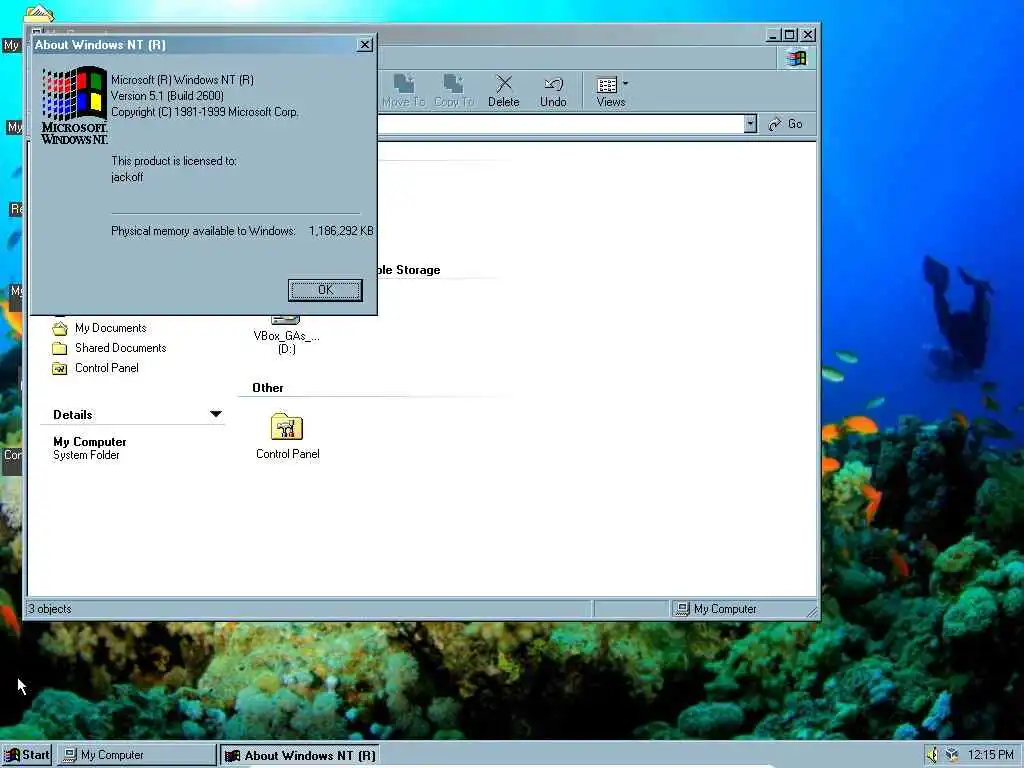Select the Windows NT logo in About dialog
This screenshot has width=1024, height=768.
click(74, 104)
